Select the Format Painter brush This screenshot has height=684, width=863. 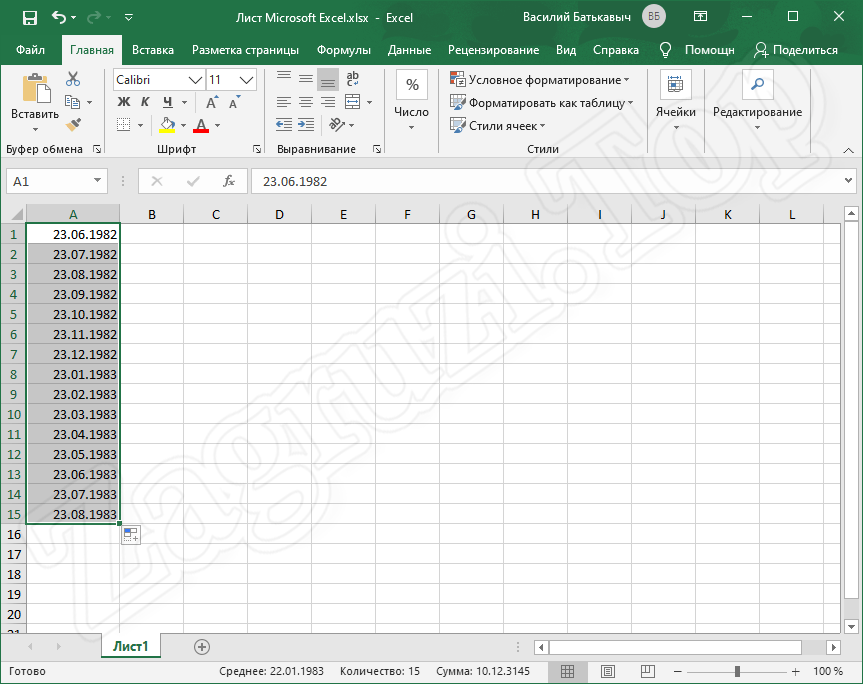73,124
